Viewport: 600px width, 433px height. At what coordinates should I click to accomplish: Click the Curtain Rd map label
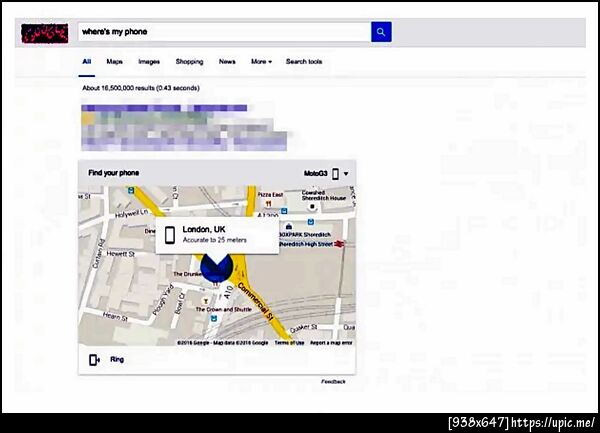pos(99,254)
